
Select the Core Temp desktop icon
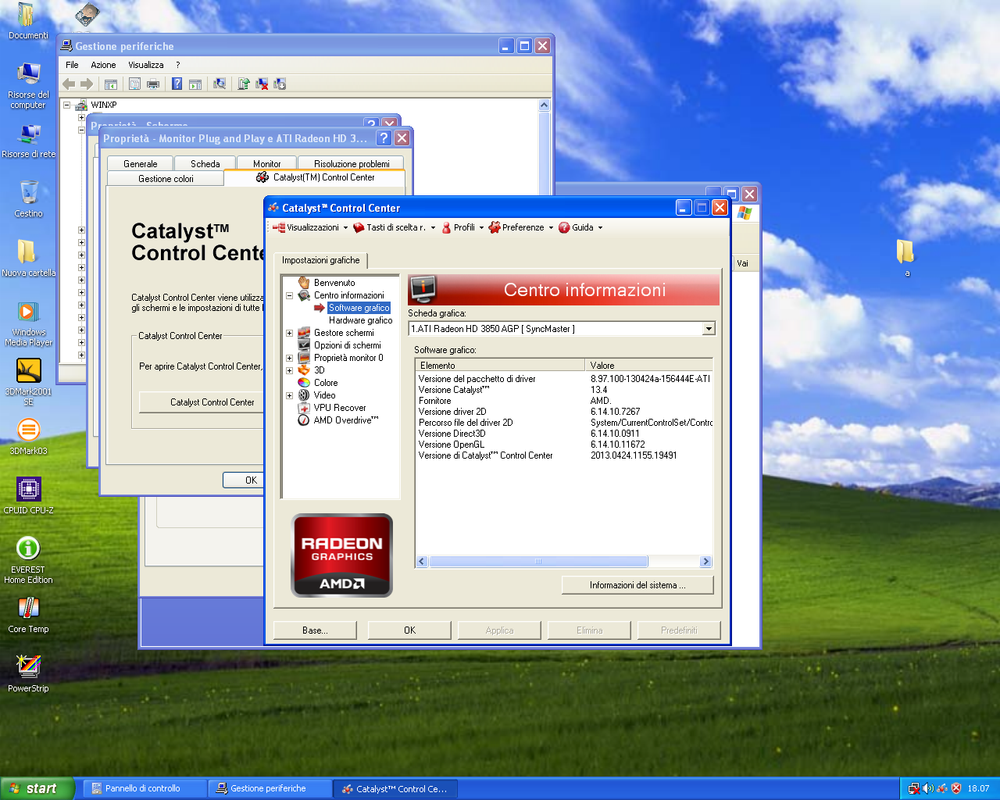pos(28,608)
